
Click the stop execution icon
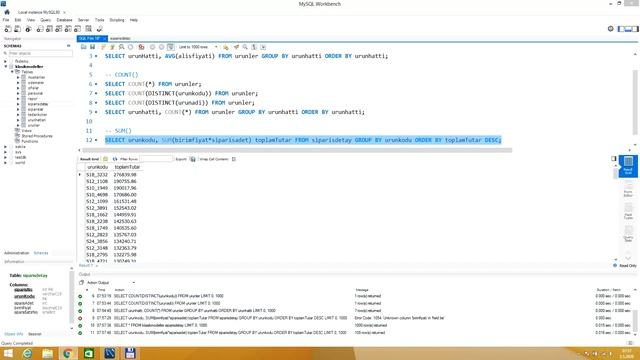(131, 47)
